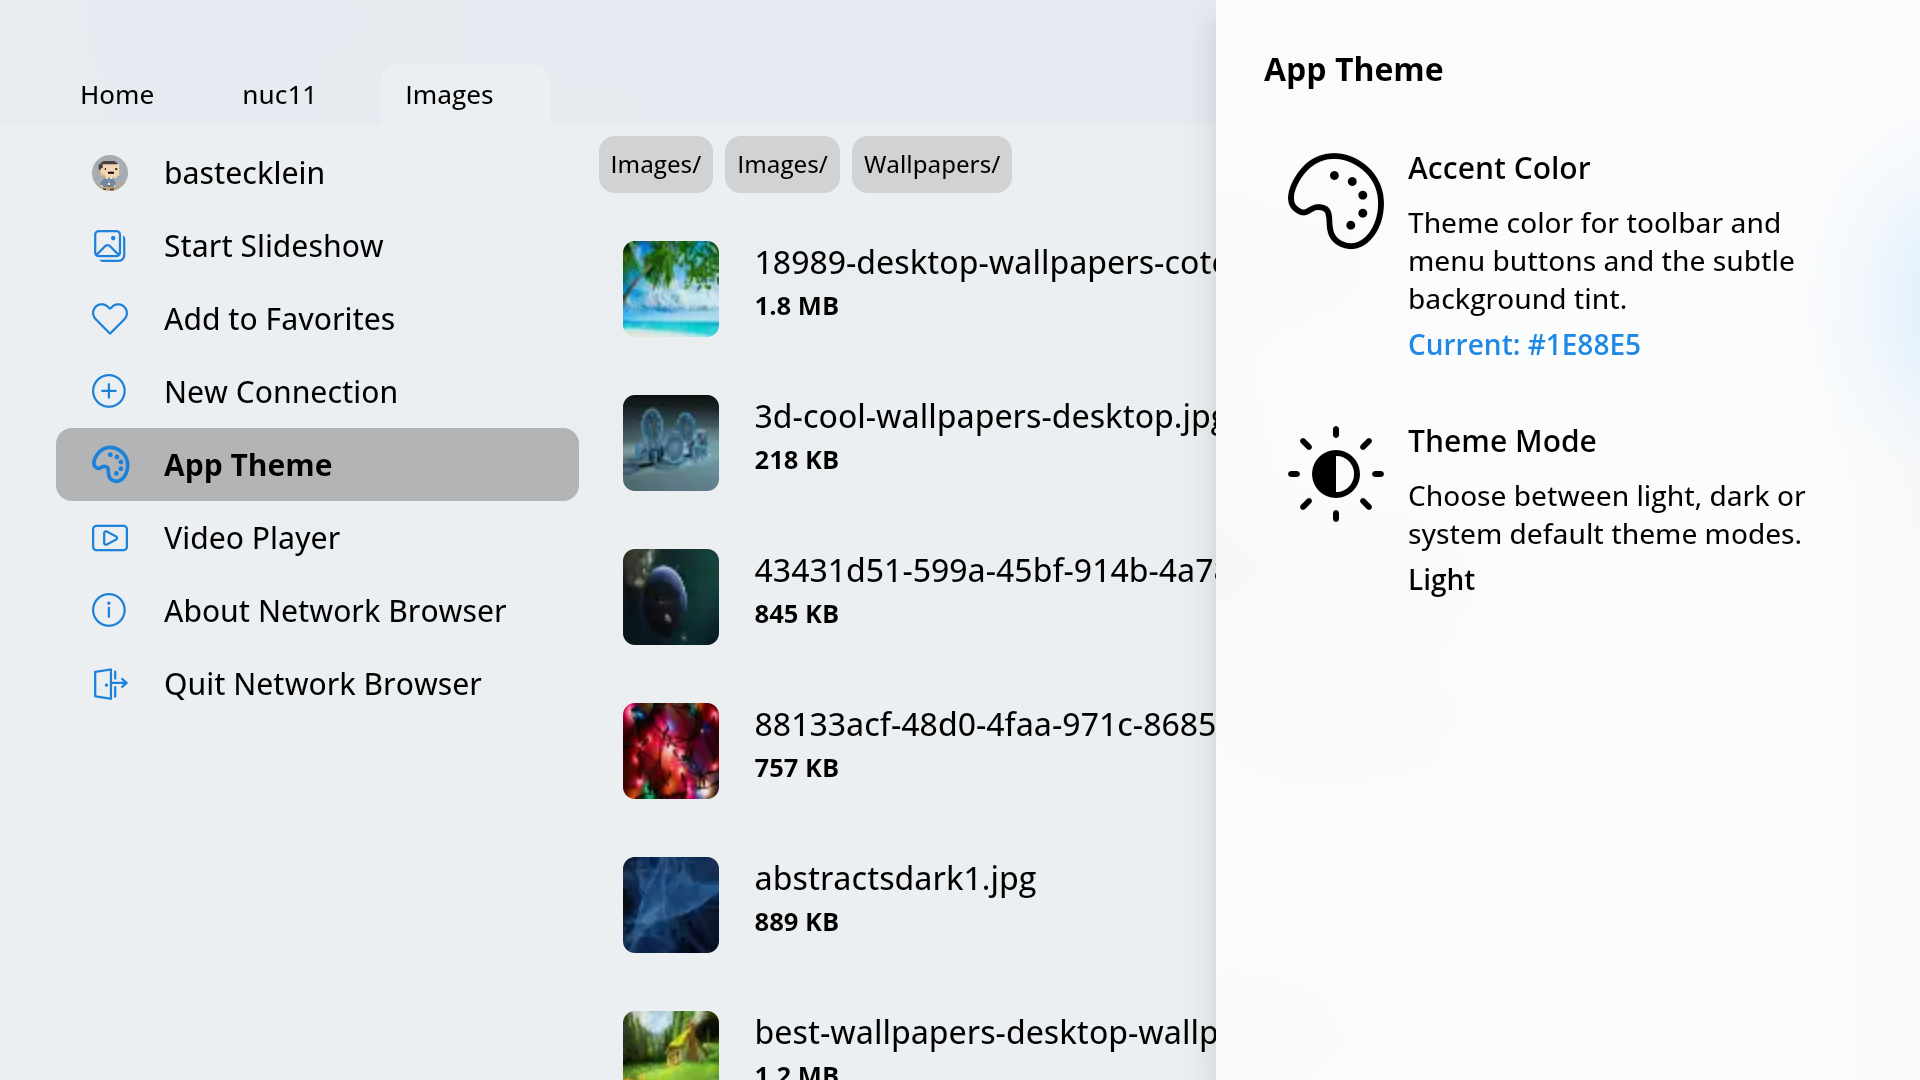Viewport: 1920px width, 1080px height.
Task: Open the Theme Mode selection under Light
Action: [x=1440, y=579]
